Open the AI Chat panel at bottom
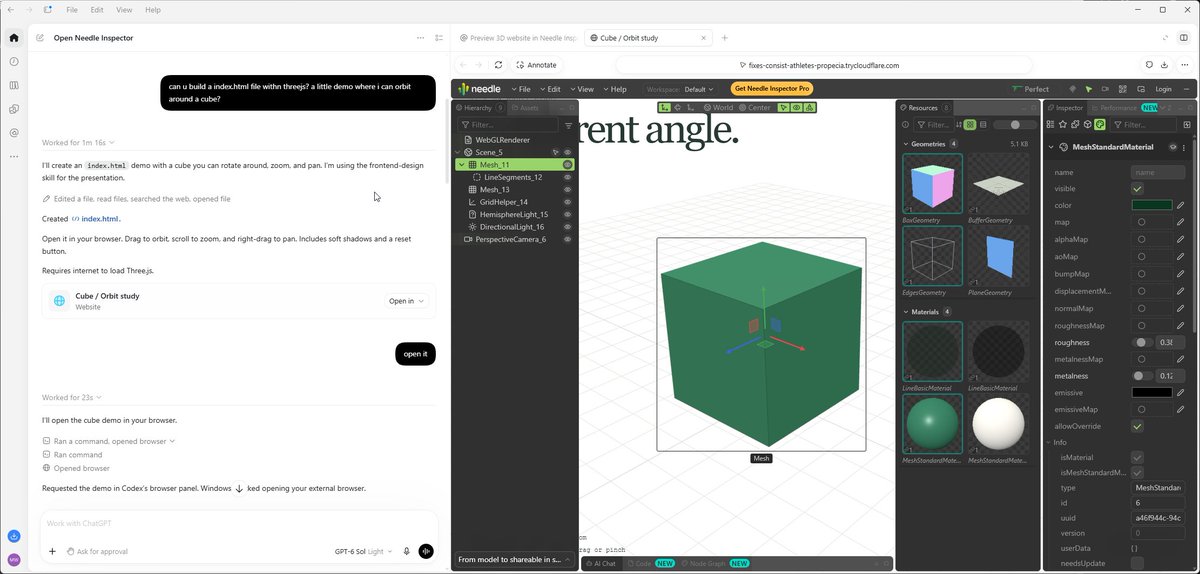This screenshot has height=574, width=1200. point(600,563)
